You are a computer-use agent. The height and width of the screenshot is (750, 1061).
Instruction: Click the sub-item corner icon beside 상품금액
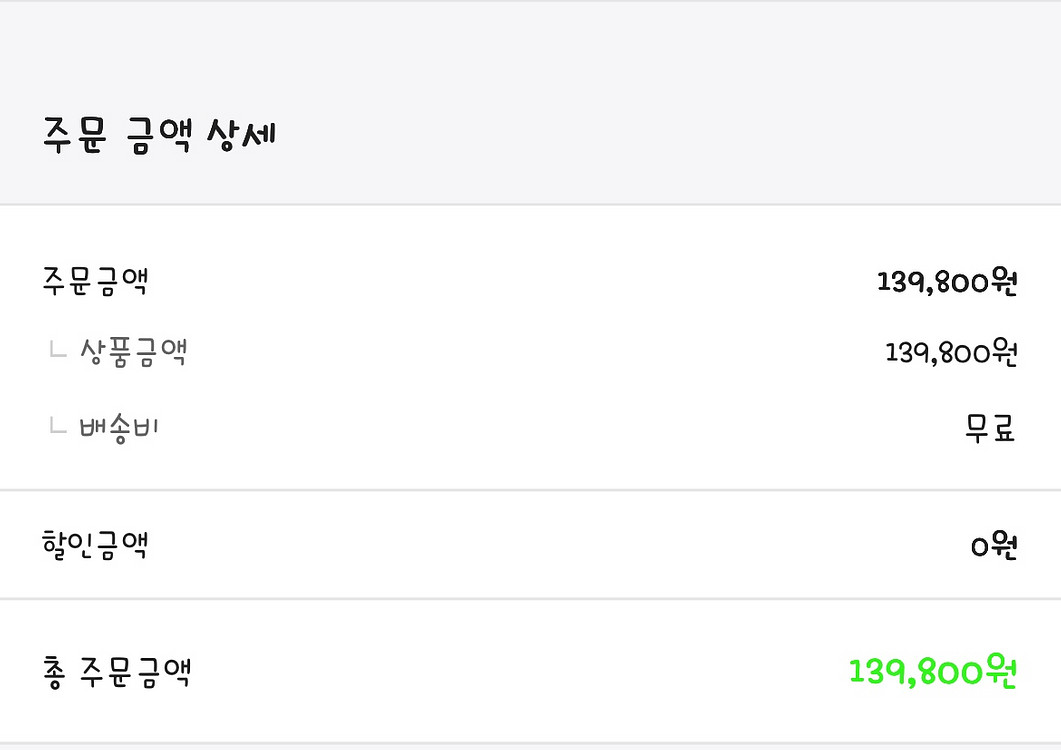[x=58, y=350]
